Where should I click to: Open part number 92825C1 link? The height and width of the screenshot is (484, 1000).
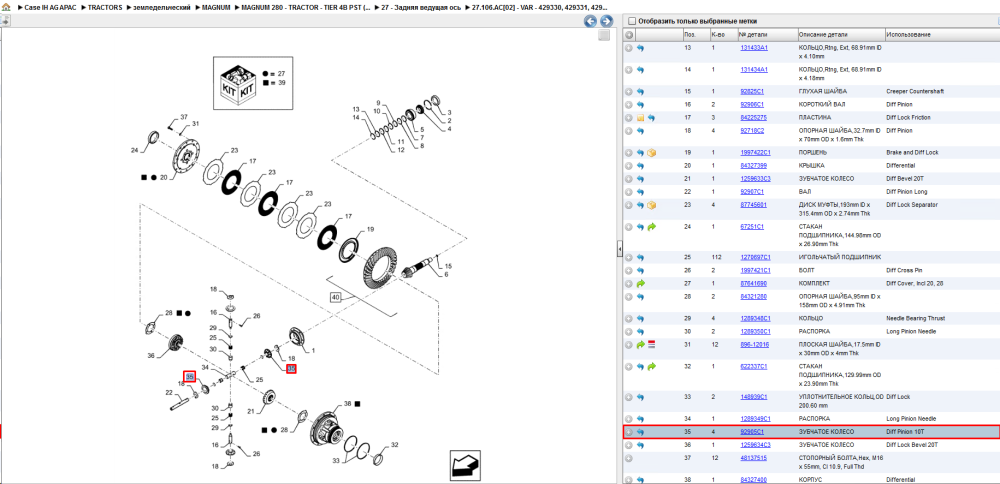click(x=752, y=92)
